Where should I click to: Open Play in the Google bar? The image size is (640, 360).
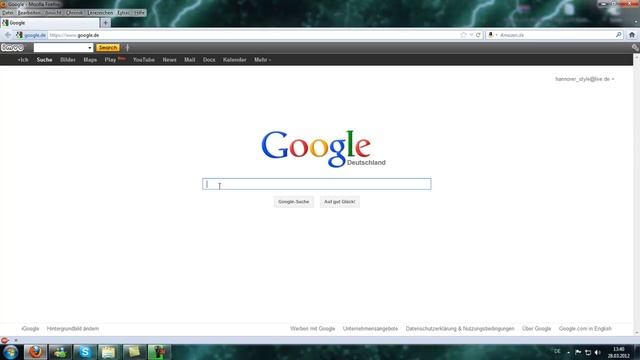click(111, 60)
